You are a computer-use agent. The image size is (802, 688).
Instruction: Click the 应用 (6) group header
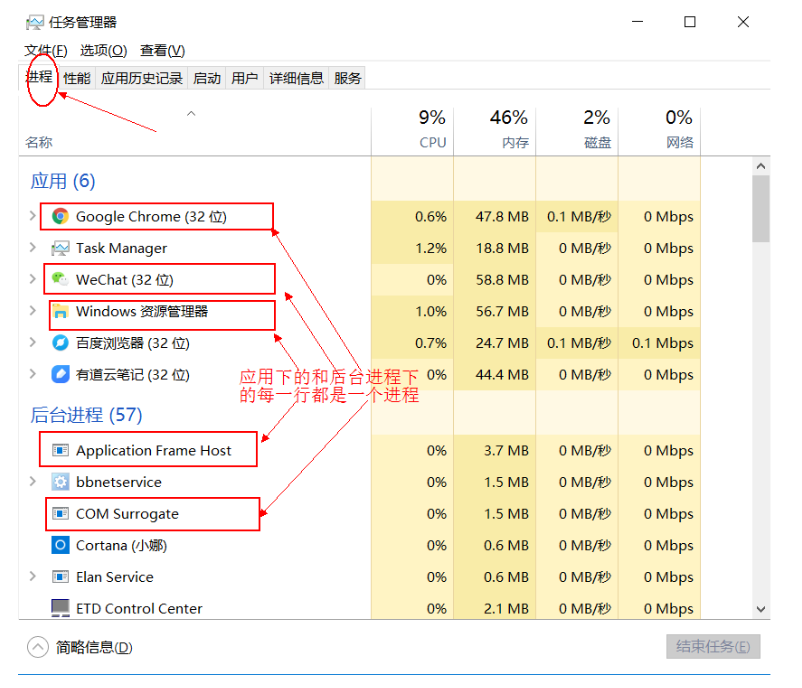pyautogui.click(x=62, y=181)
